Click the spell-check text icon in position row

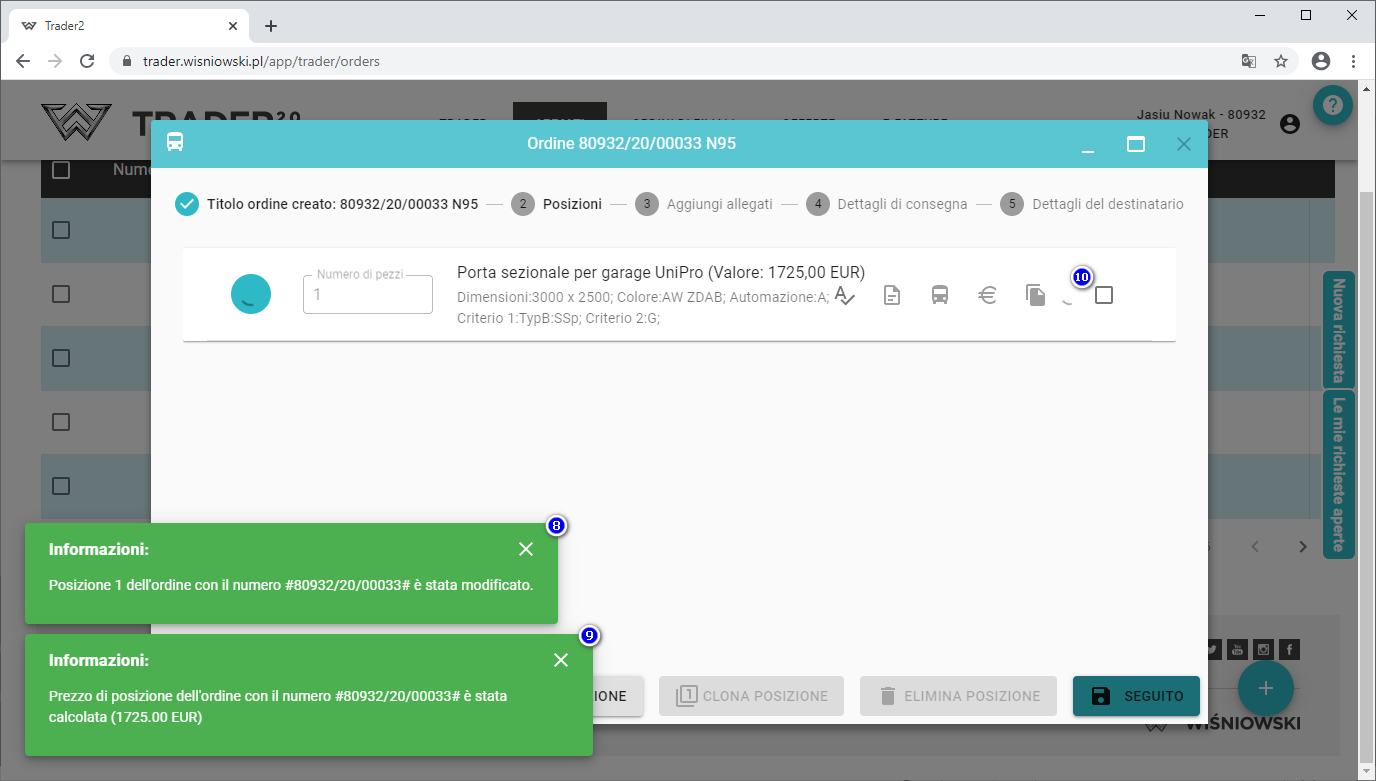[x=845, y=295]
